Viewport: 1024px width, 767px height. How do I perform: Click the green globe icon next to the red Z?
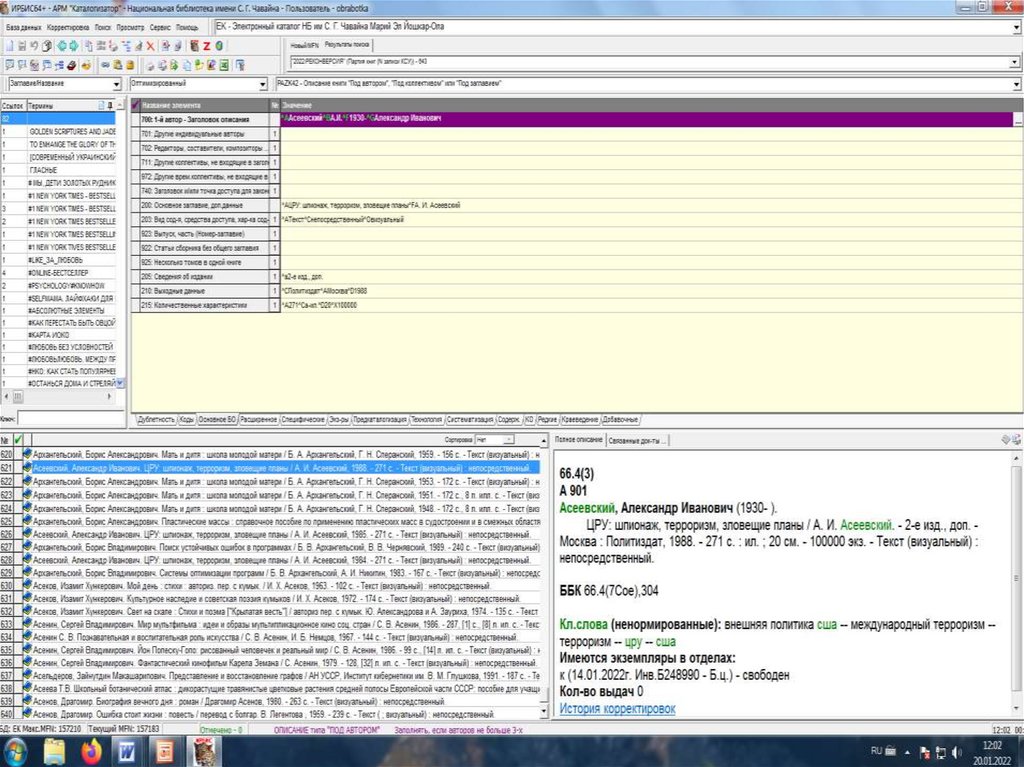219,46
